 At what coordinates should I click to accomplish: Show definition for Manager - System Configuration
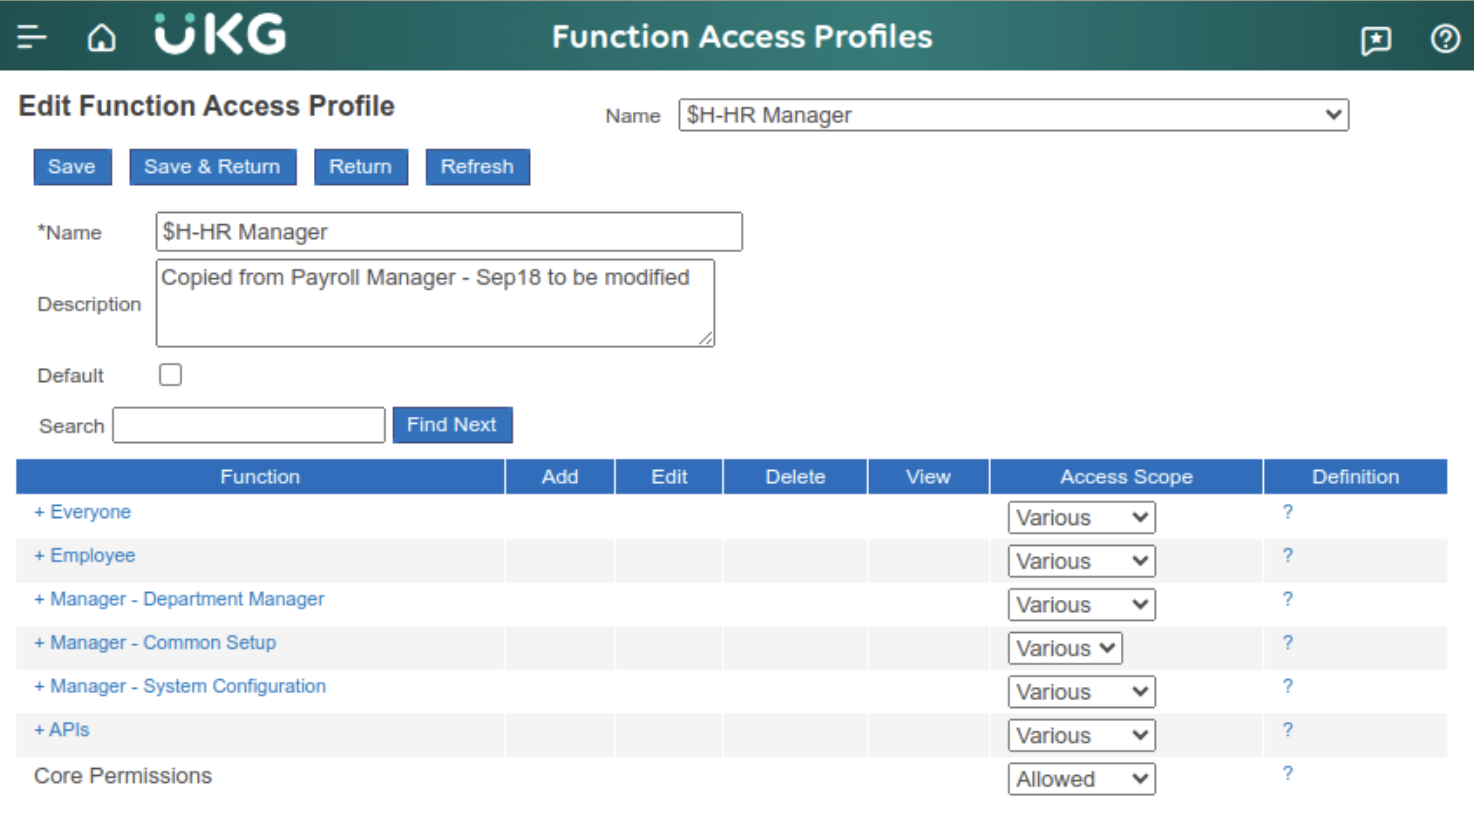click(x=1288, y=686)
